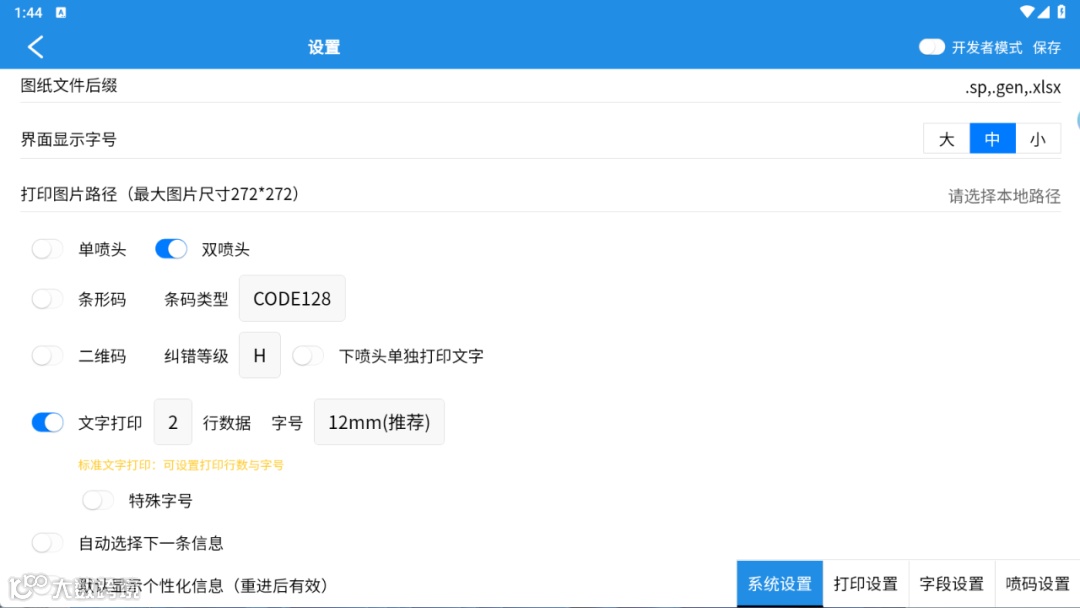Click the 条码类型 label
This screenshot has height=608, width=1080.
point(196,300)
